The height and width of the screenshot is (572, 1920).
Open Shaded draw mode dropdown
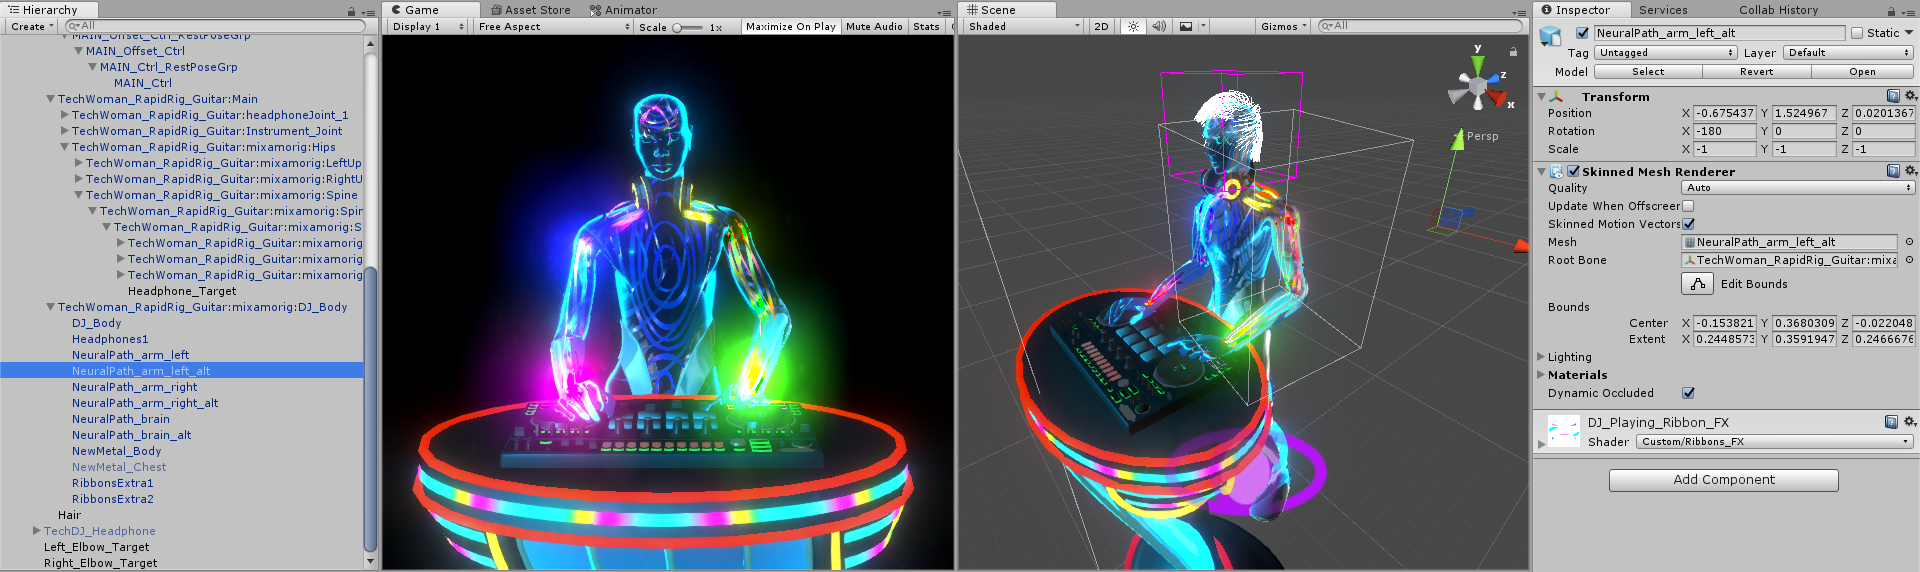click(x=1023, y=27)
